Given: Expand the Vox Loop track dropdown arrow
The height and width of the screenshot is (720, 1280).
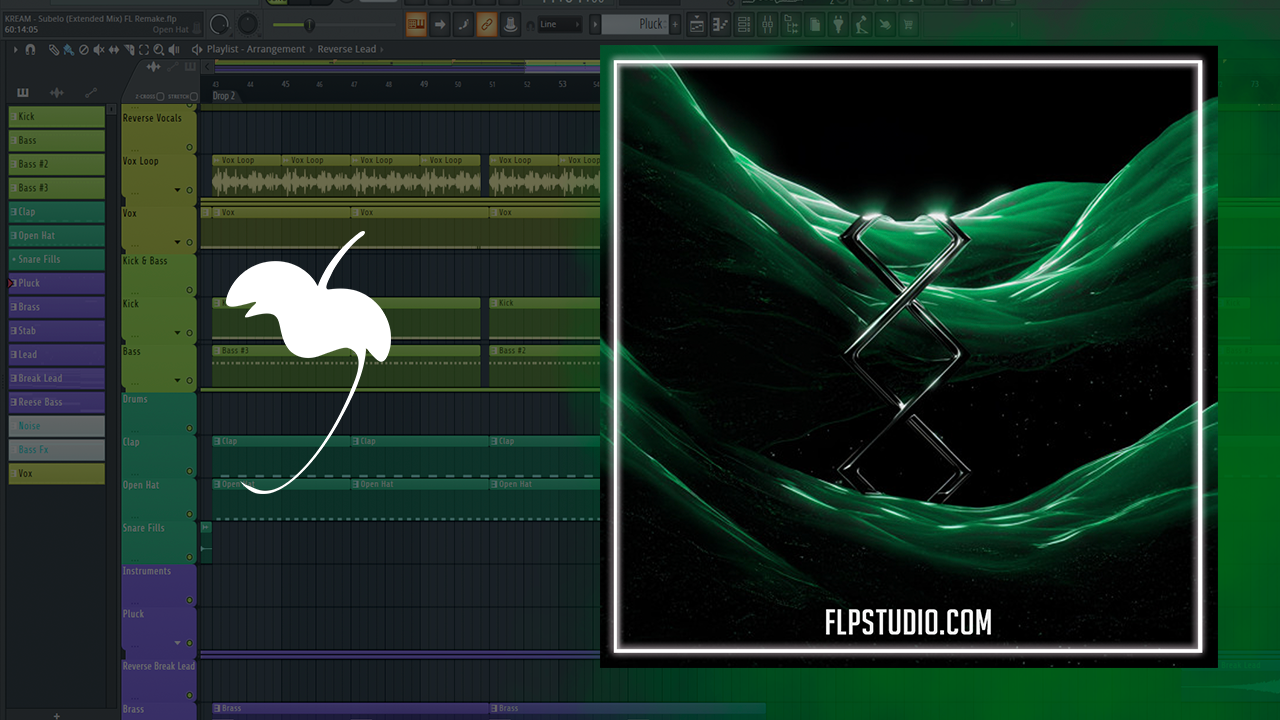Looking at the screenshot, I should click(x=178, y=190).
